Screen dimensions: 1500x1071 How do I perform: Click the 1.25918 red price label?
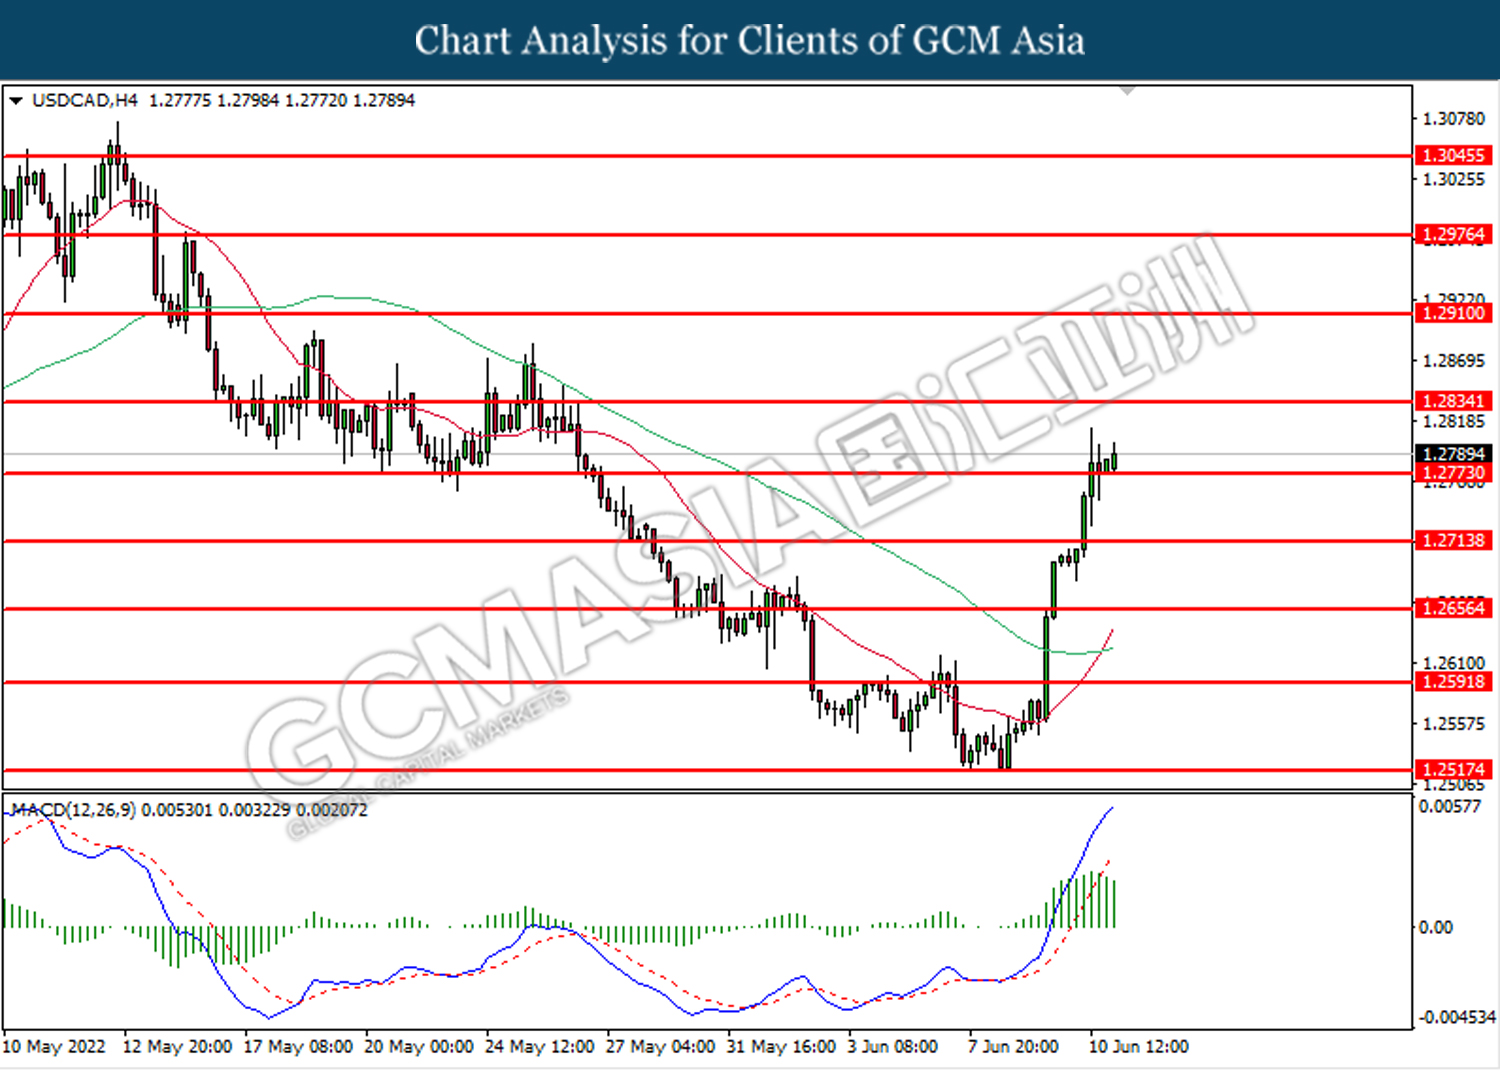pos(1453,681)
